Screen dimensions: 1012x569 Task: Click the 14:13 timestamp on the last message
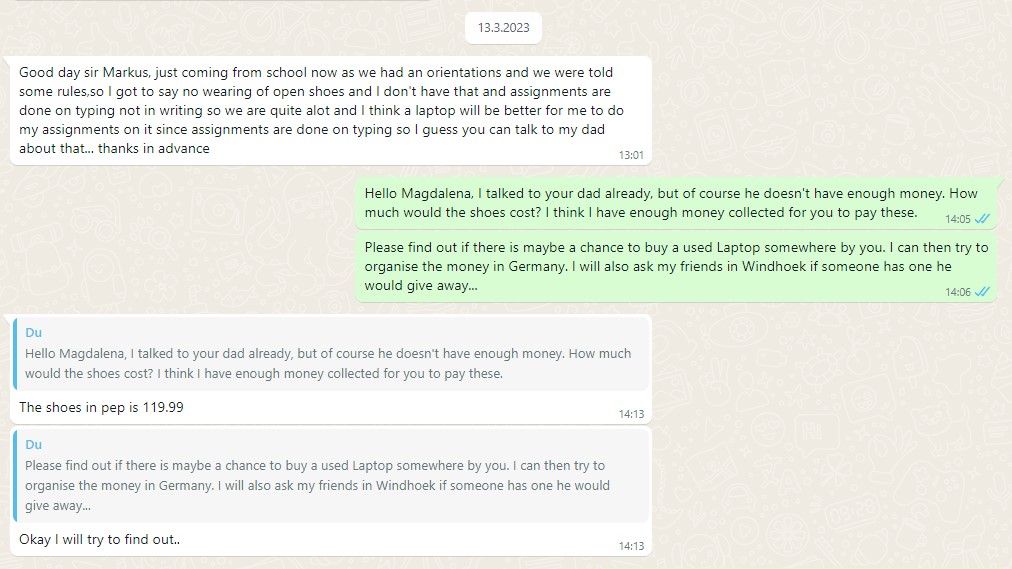(x=631, y=546)
